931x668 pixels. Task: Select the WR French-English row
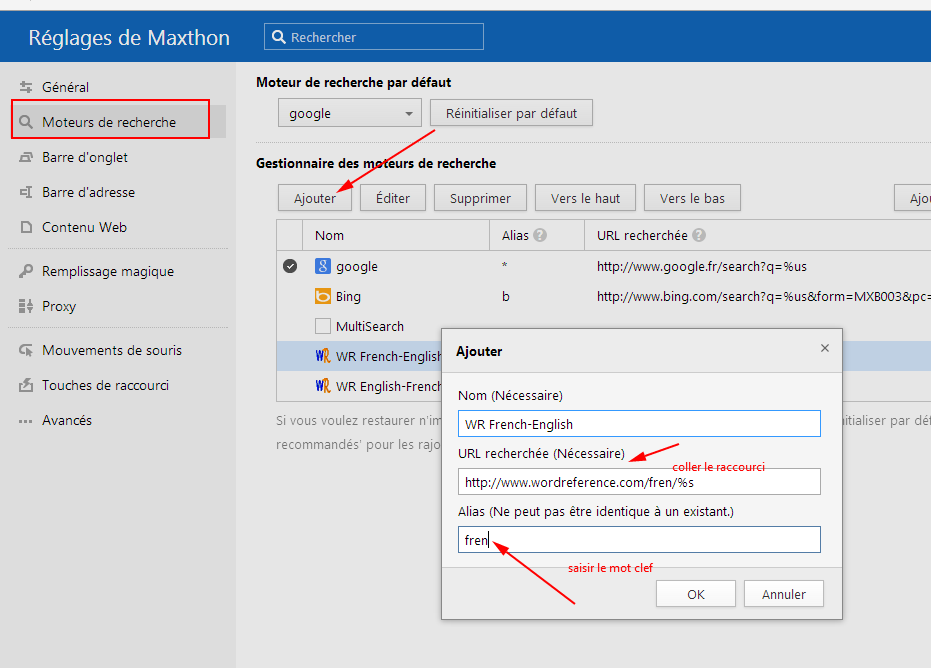tap(359, 356)
